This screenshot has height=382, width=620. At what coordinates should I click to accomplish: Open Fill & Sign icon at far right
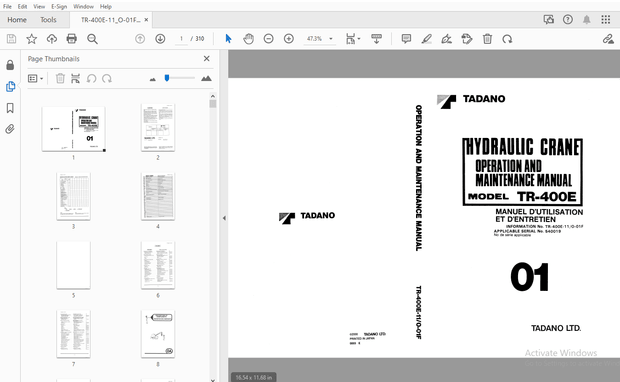pyautogui.click(x=608, y=39)
